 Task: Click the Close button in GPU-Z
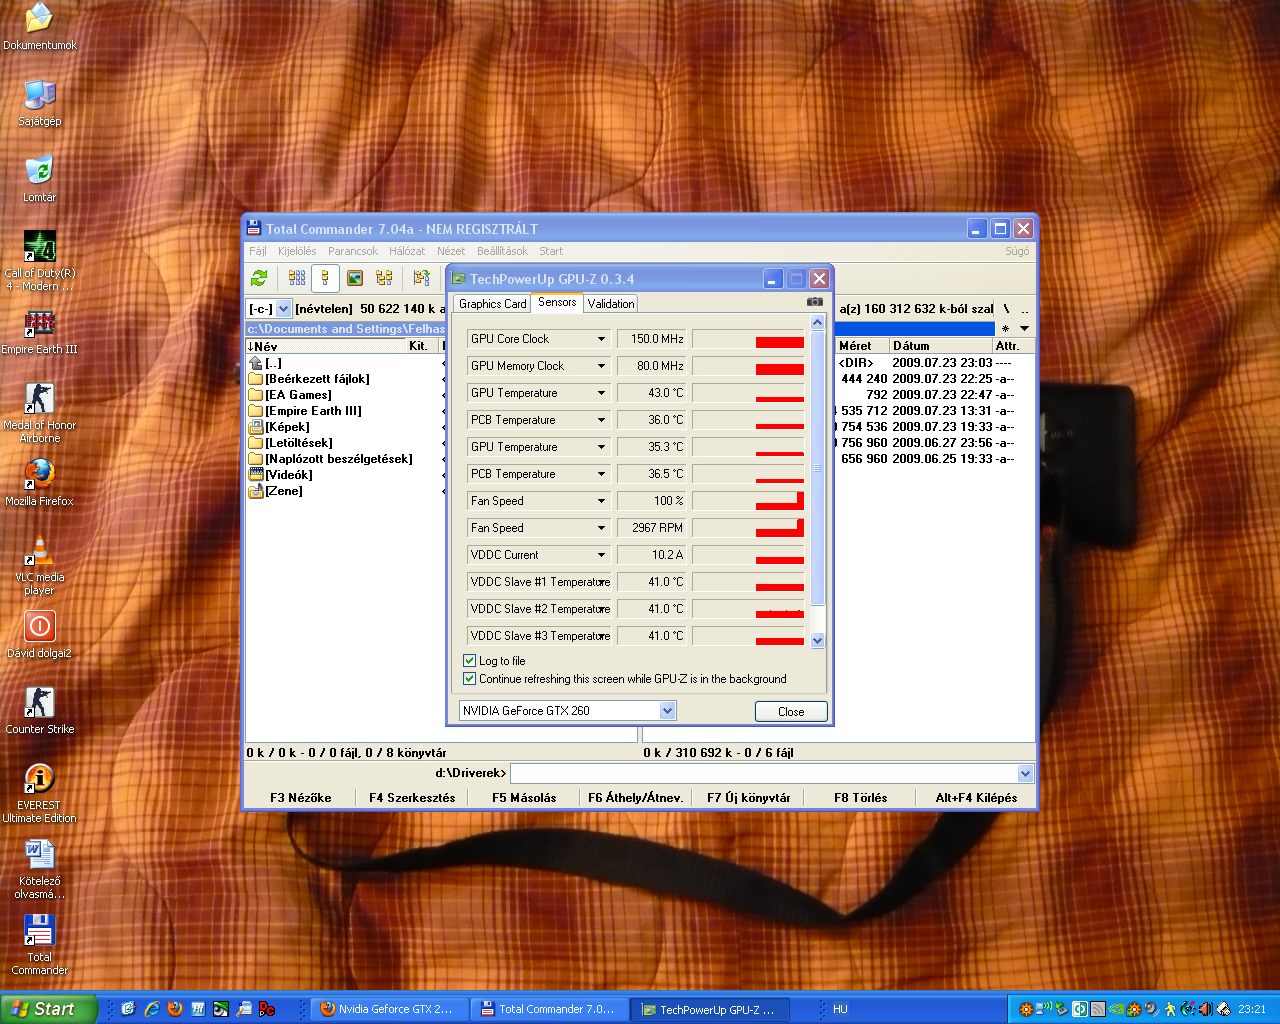pos(791,711)
